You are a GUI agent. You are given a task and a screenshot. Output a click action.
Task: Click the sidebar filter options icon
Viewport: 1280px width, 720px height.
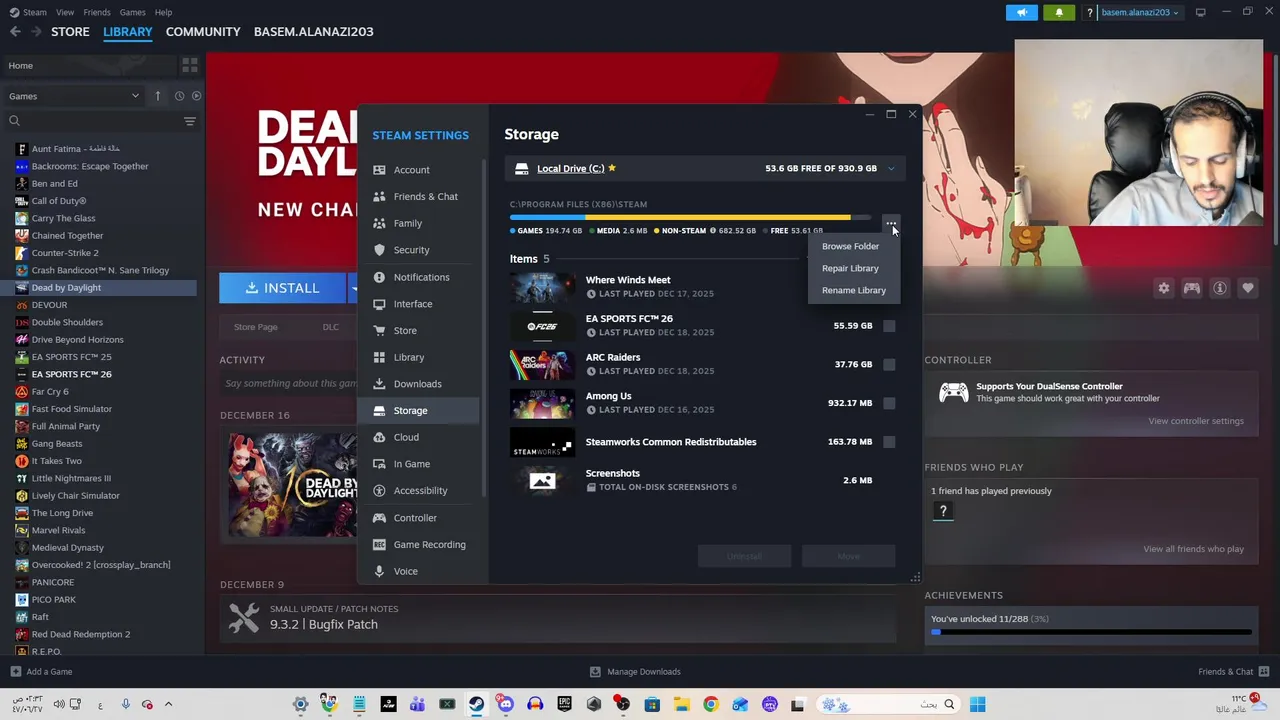190,121
